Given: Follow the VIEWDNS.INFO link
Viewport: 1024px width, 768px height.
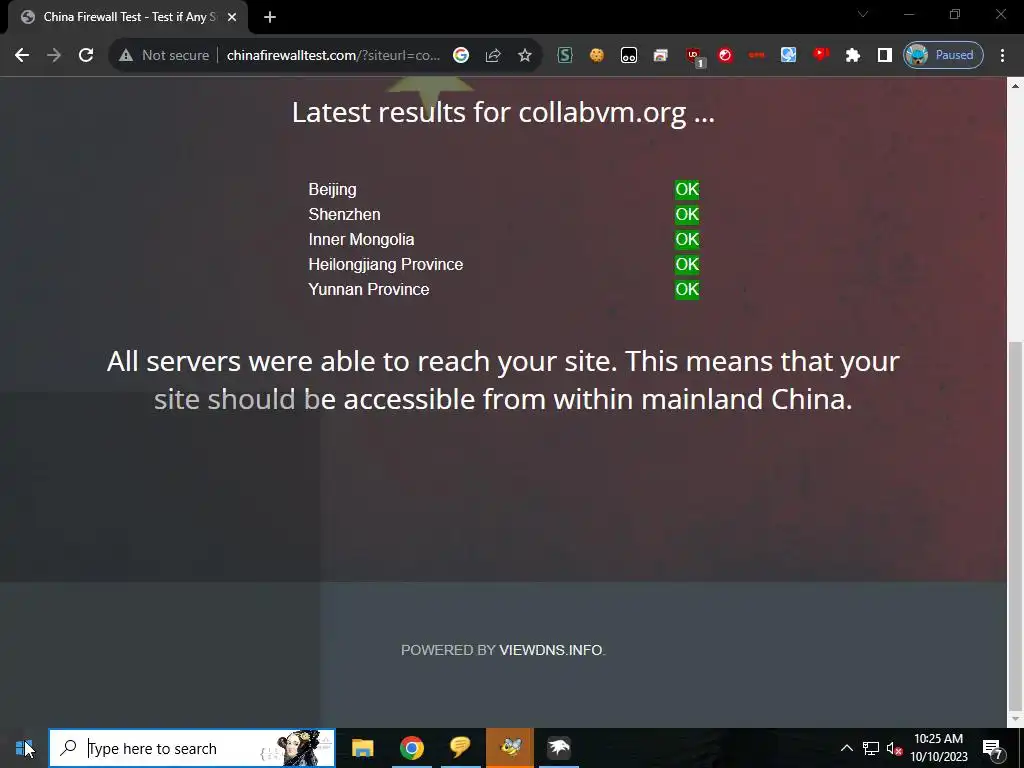Looking at the screenshot, I should pos(551,650).
